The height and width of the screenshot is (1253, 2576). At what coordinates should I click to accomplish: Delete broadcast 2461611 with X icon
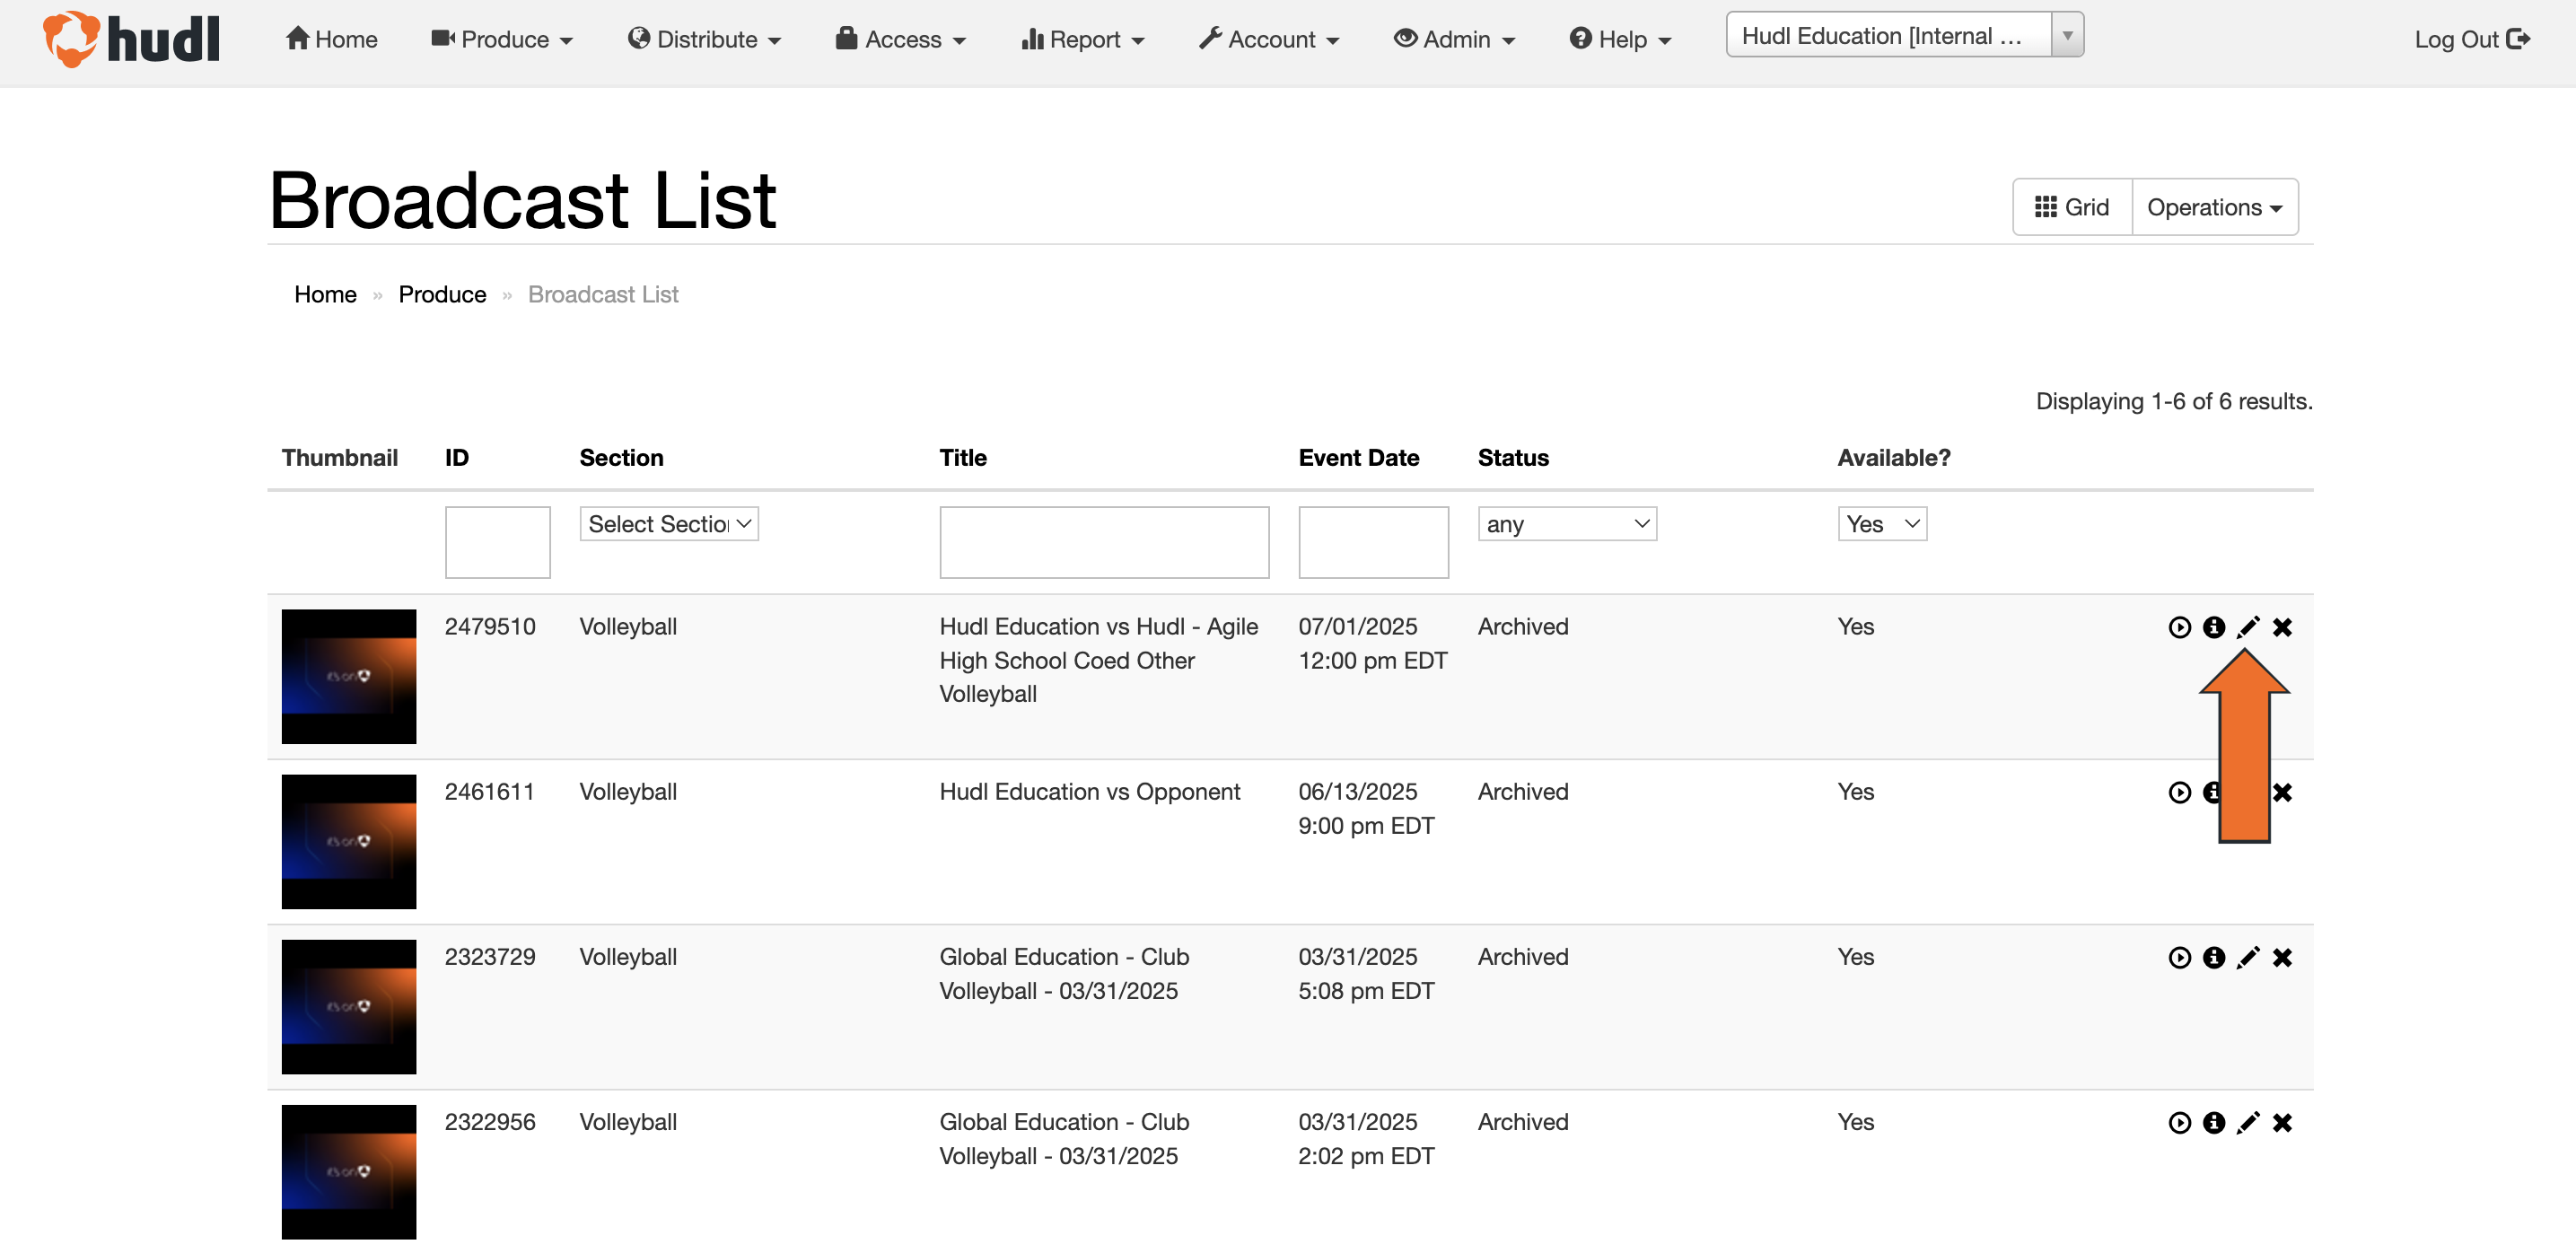[2282, 792]
